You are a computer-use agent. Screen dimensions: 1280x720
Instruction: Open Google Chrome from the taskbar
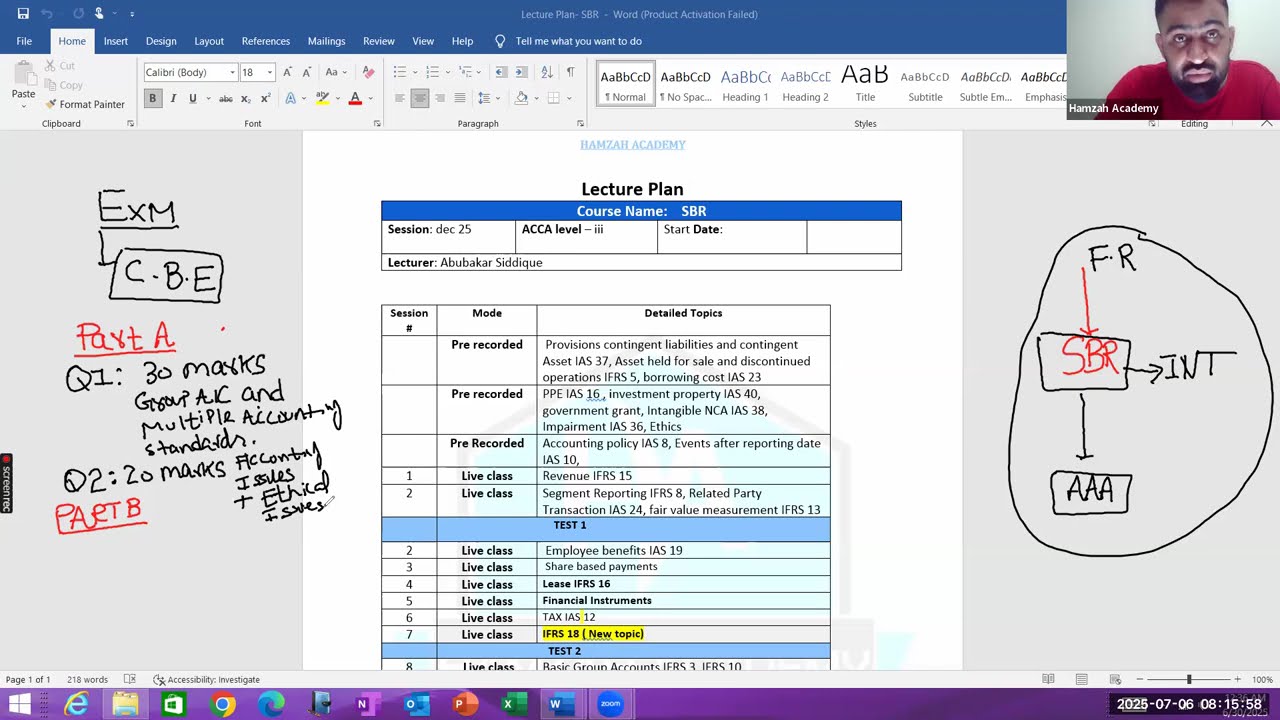pyautogui.click(x=223, y=704)
